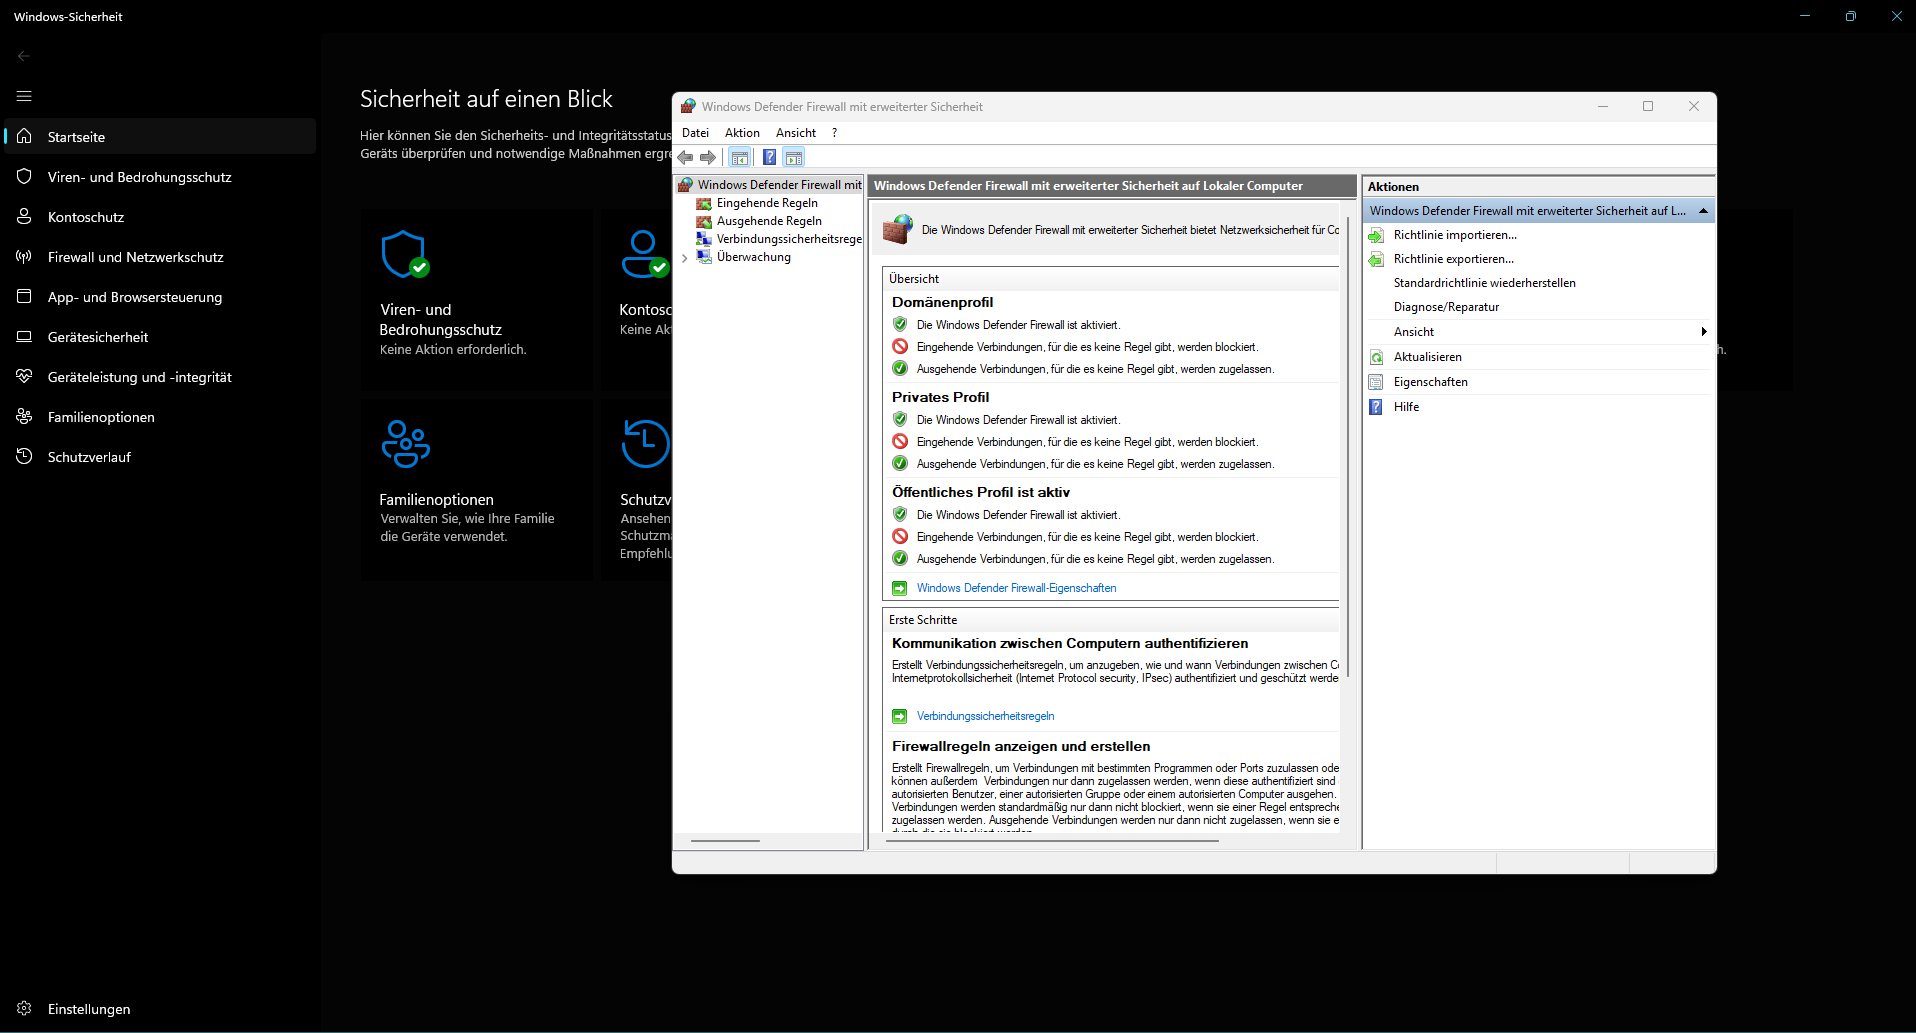Click the Aktualisieren refresh icon
Image resolution: width=1916 pixels, height=1033 pixels.
tap(1376, 357)
